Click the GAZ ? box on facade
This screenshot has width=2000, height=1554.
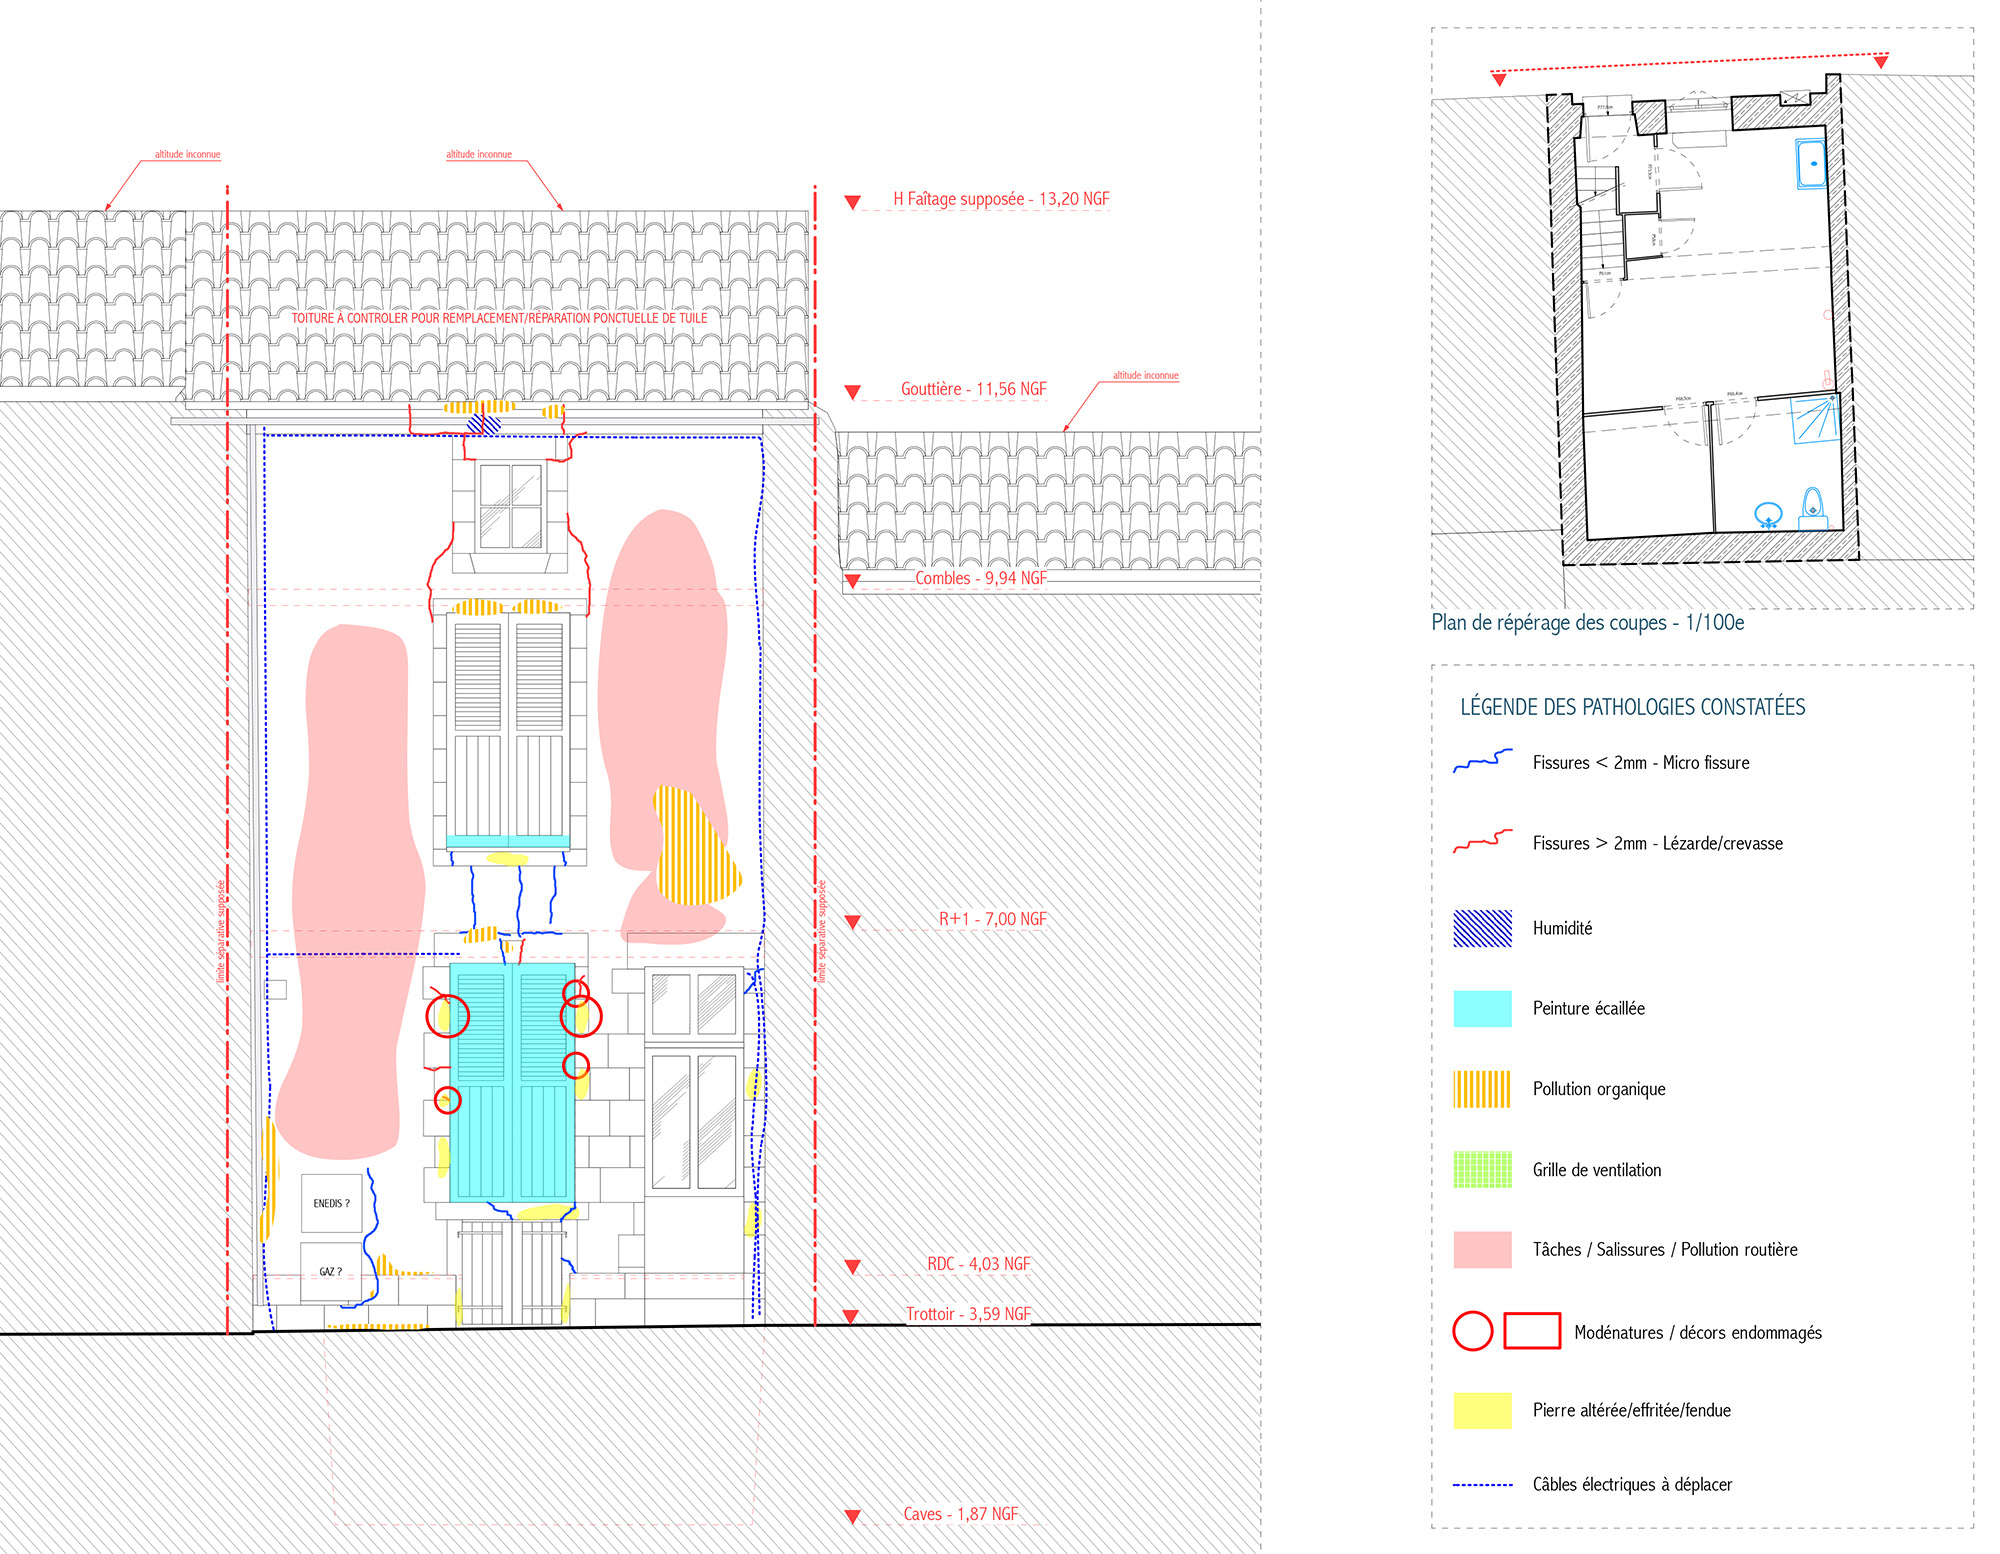pyautogui.click(x=330, y=1272)
